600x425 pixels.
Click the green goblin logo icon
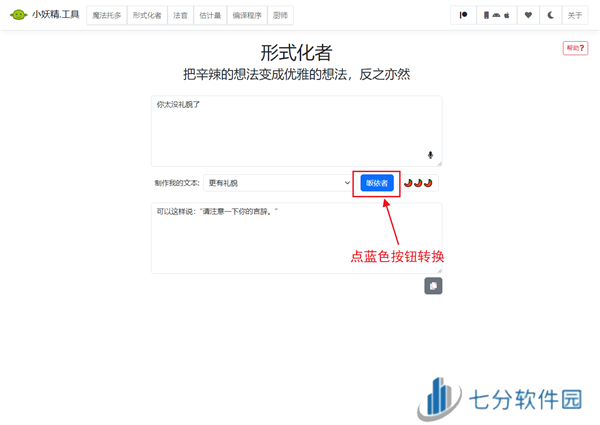[x=17, y=15]
